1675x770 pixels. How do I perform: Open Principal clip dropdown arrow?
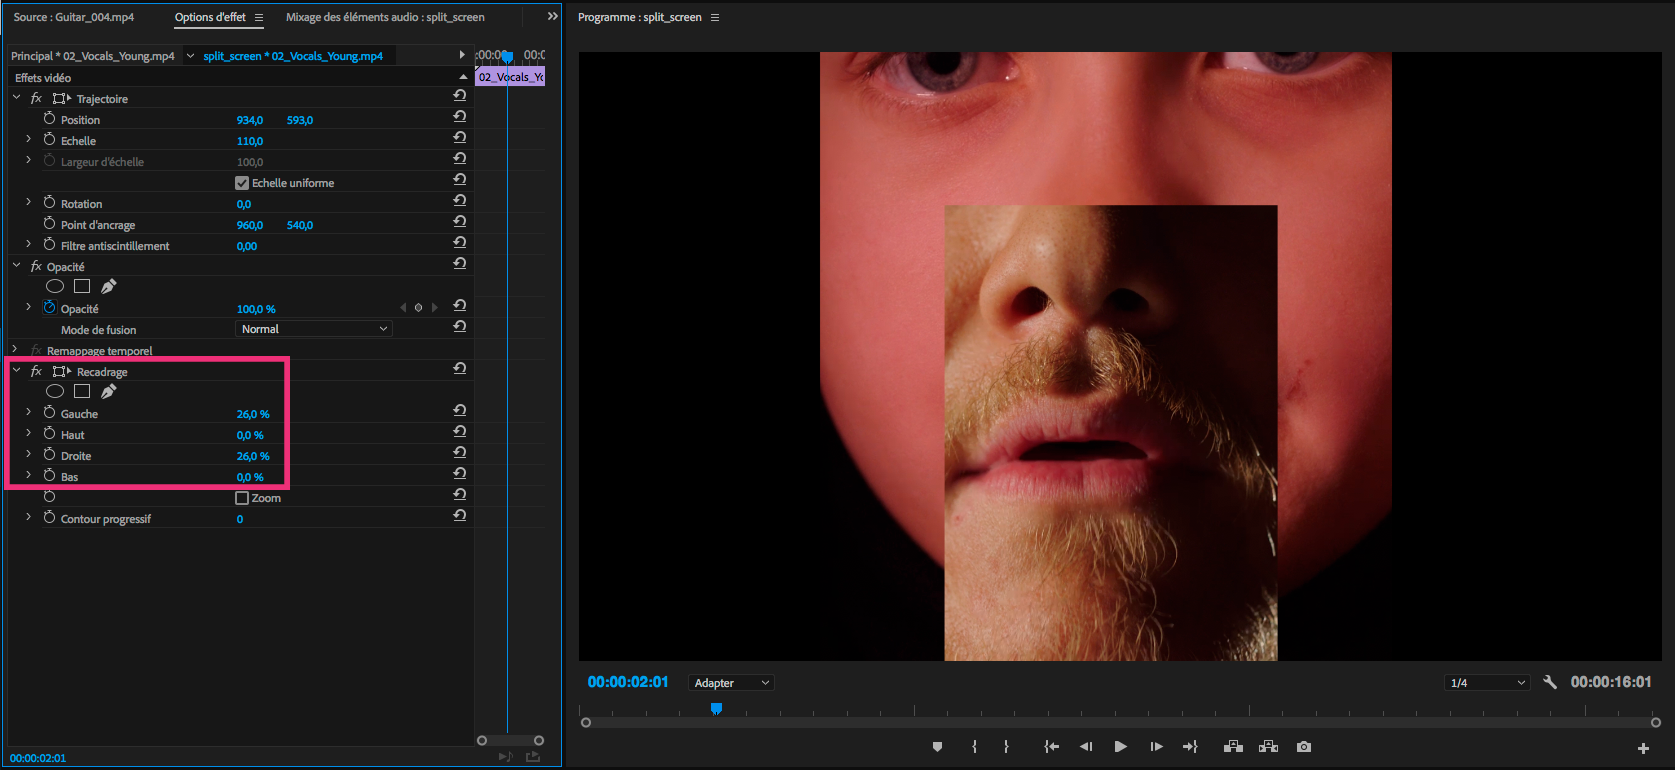click(190, 56)
